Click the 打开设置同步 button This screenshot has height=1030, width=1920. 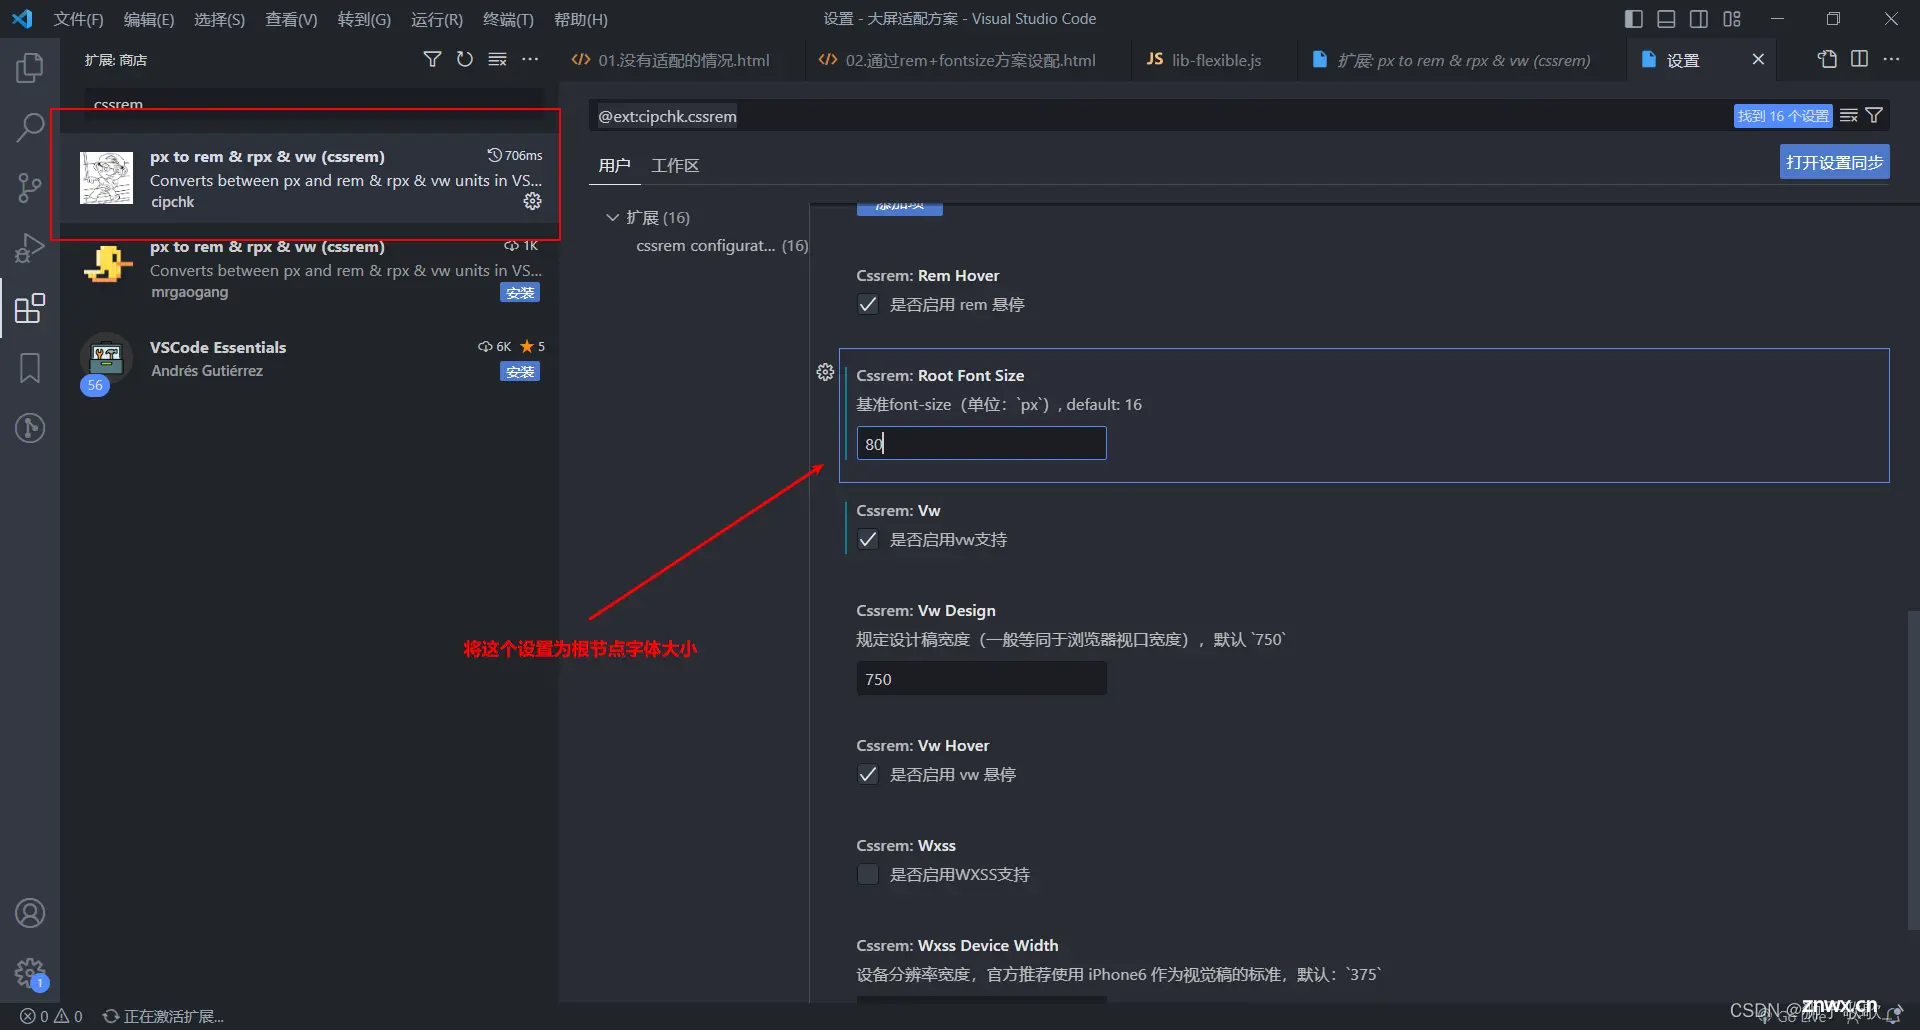click(1834, 162)
